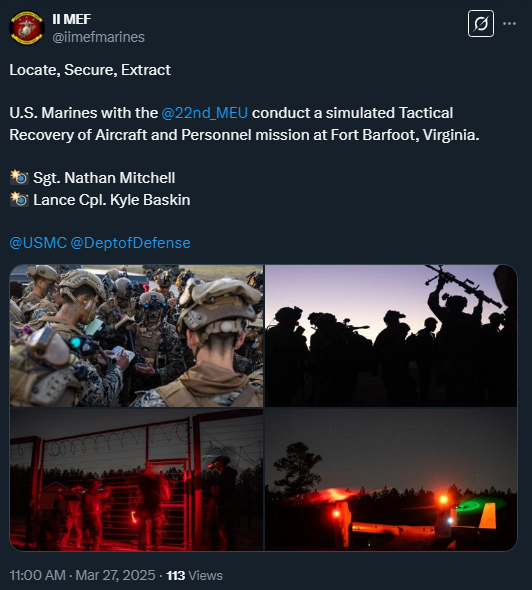This screenshot has height=590, width=532.
Task: Click the II MEF profile avatar
Action: click(x=27, y=28)
